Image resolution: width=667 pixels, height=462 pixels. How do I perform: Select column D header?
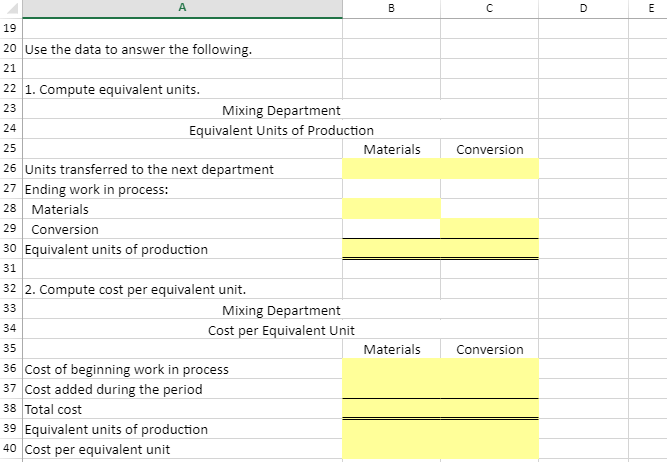click(x=583, y=8)
